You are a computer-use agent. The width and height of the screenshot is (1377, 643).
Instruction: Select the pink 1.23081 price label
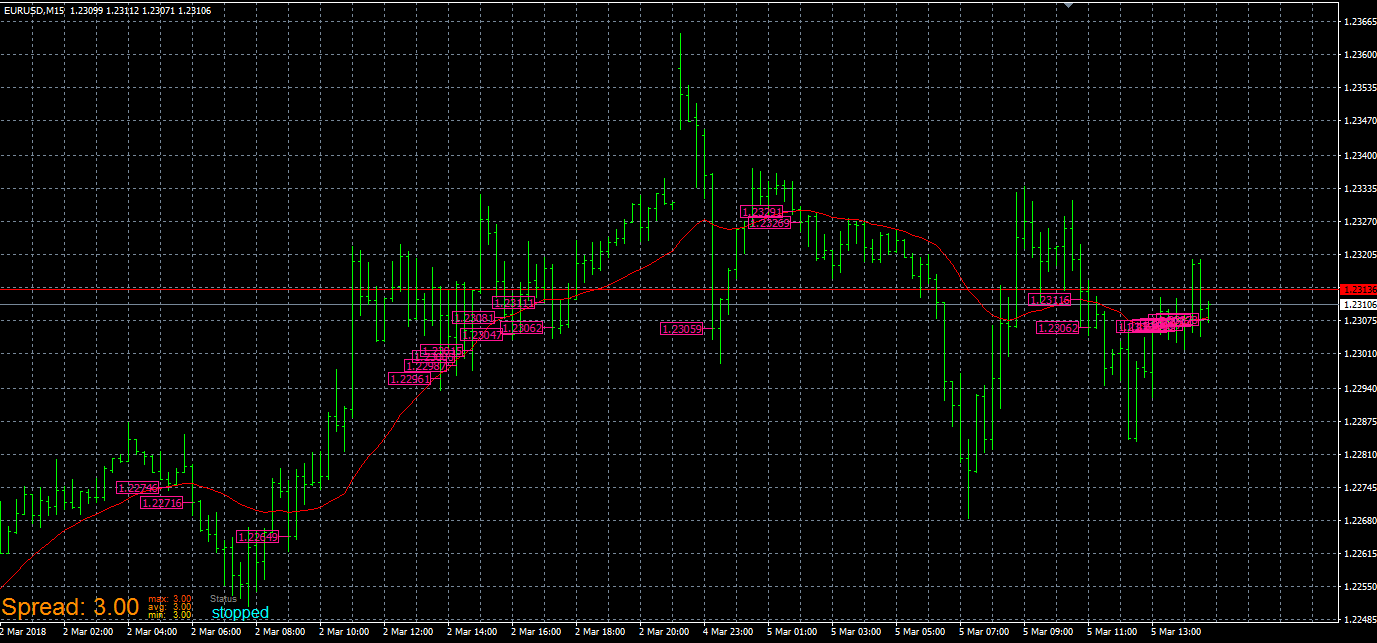[x=474, y=318]
